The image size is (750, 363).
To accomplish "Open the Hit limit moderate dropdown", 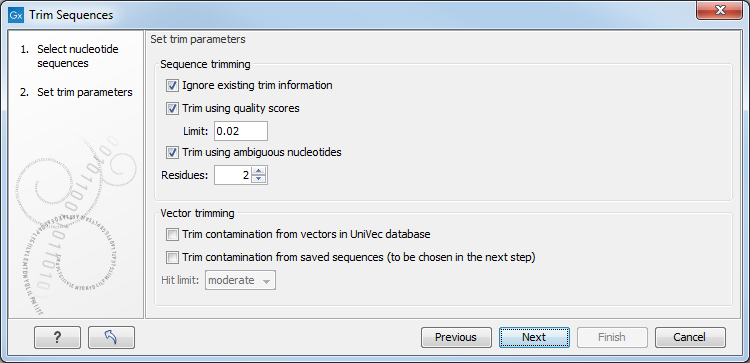I will tap(241, 280).
